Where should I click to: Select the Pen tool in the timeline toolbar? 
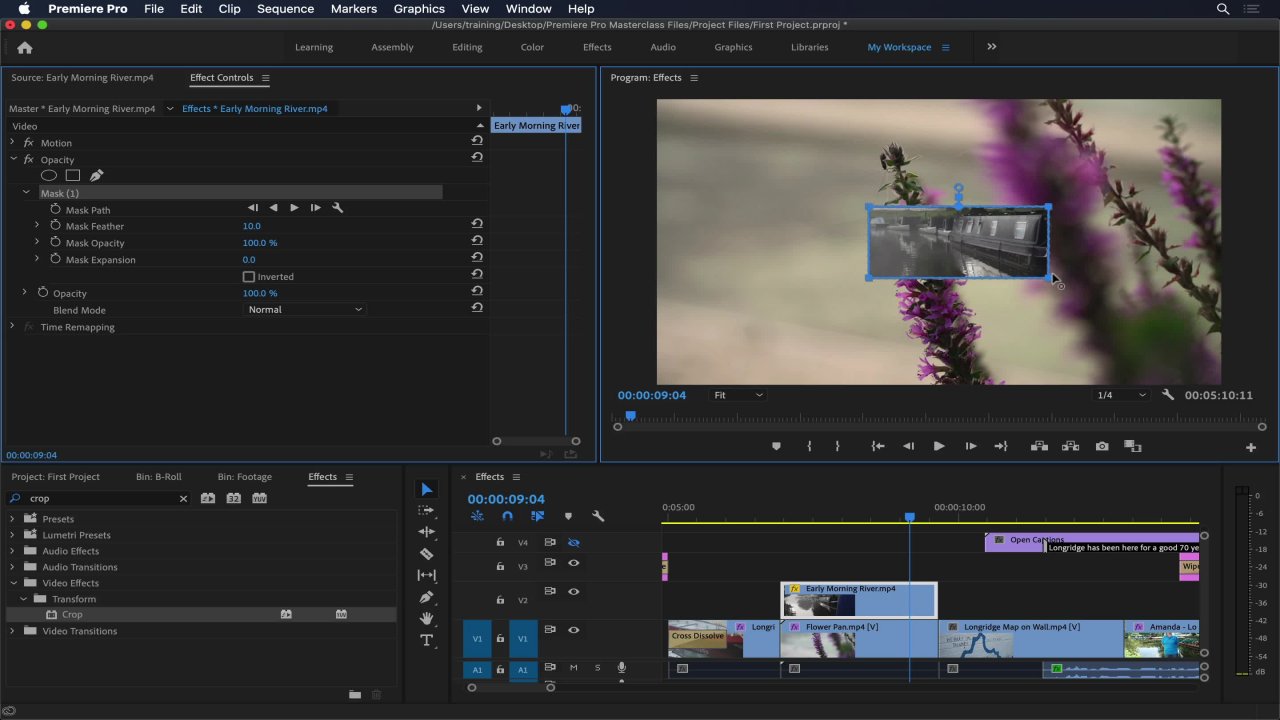pos(427,597)
